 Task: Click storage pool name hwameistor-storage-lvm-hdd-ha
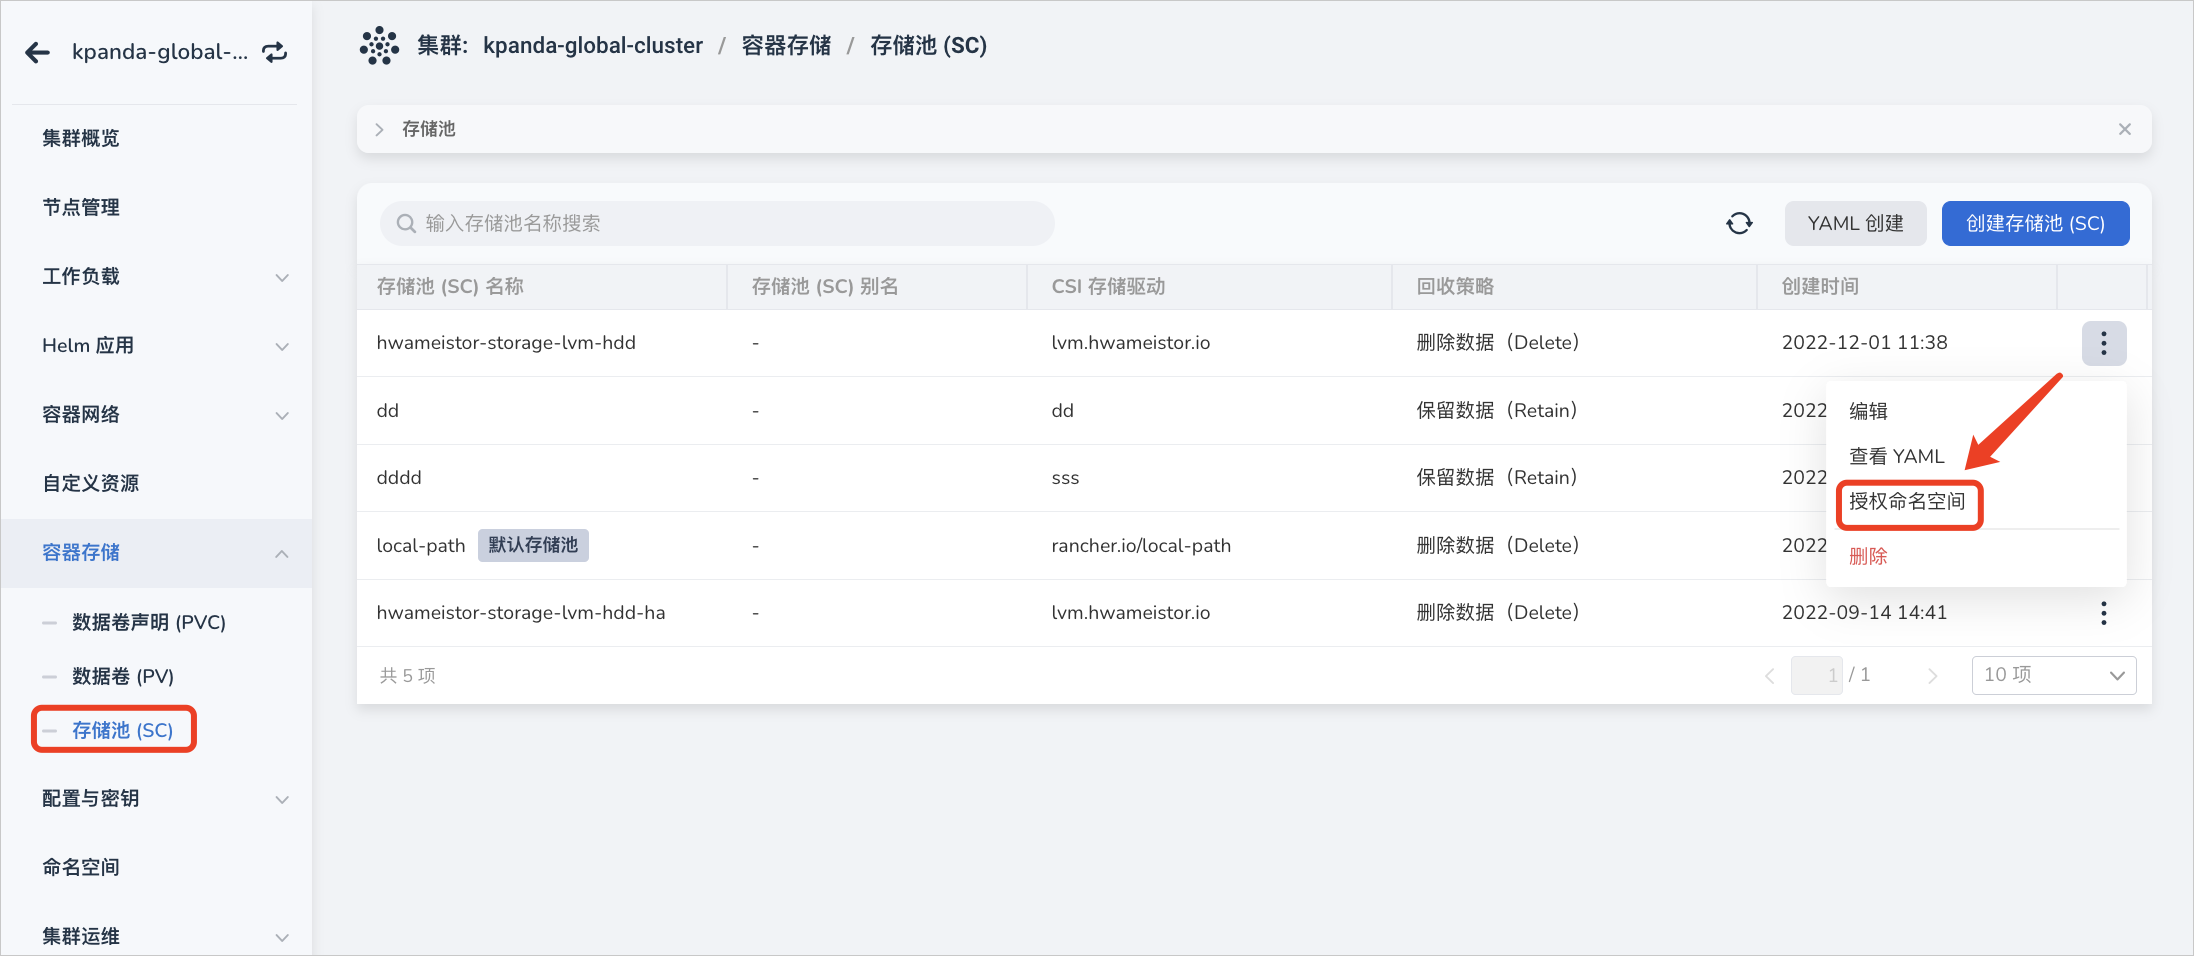(x=521, y=613)
